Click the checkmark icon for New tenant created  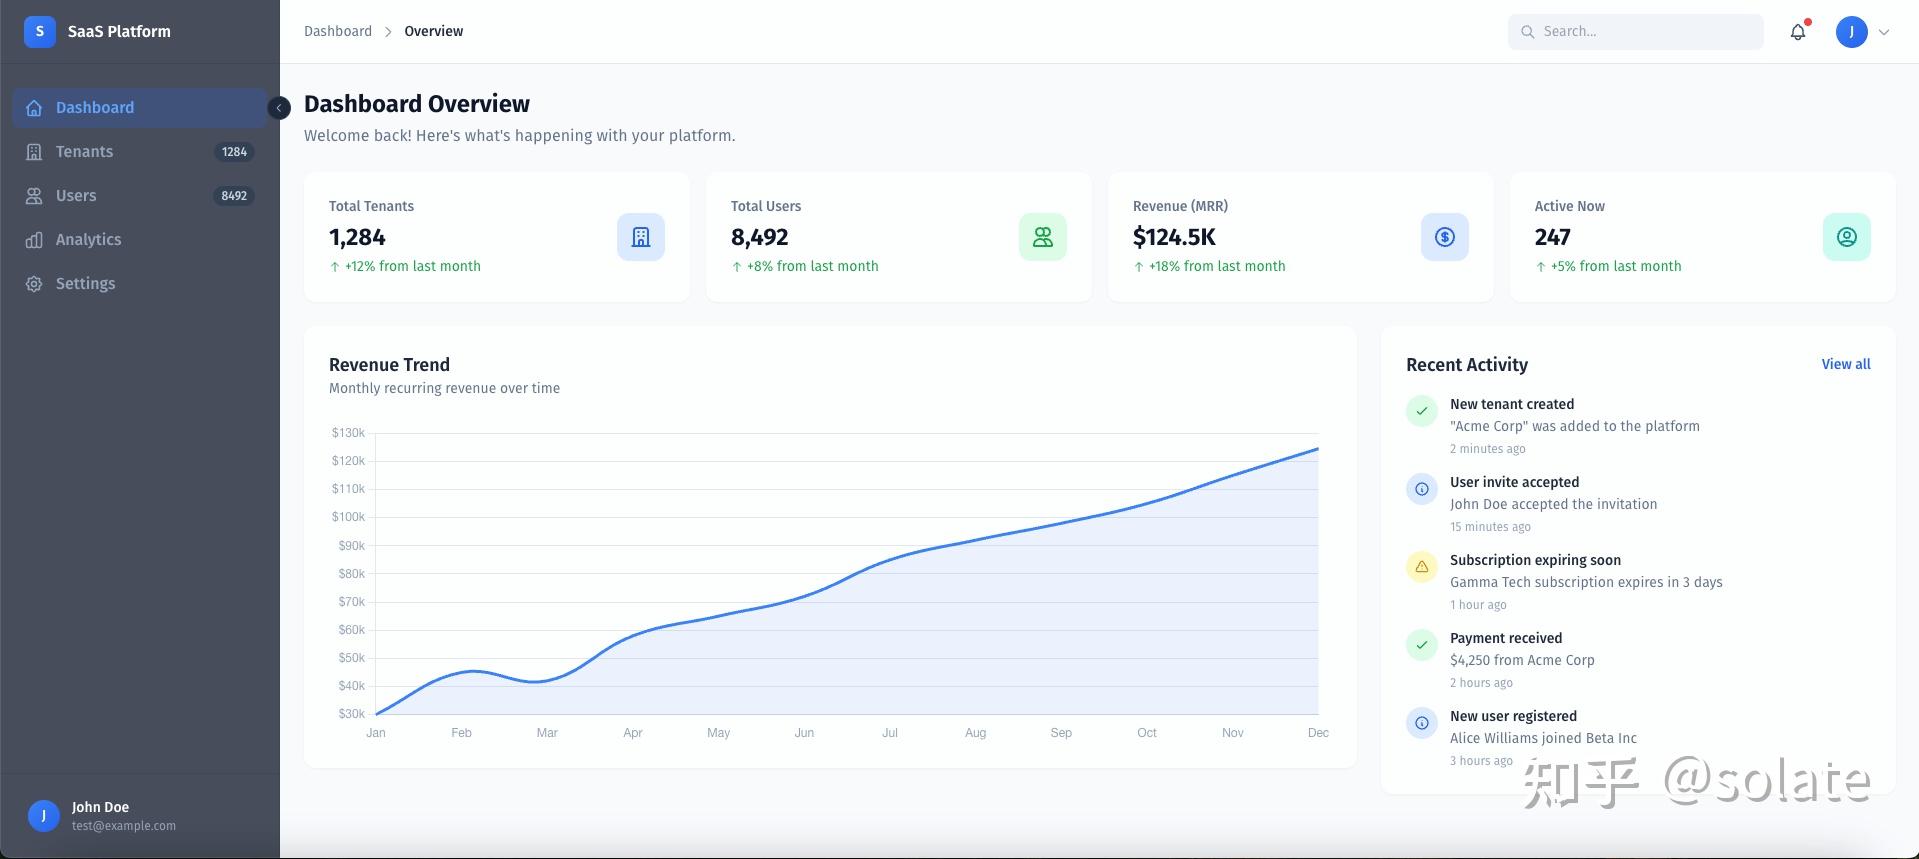(x=1422, y=411)
